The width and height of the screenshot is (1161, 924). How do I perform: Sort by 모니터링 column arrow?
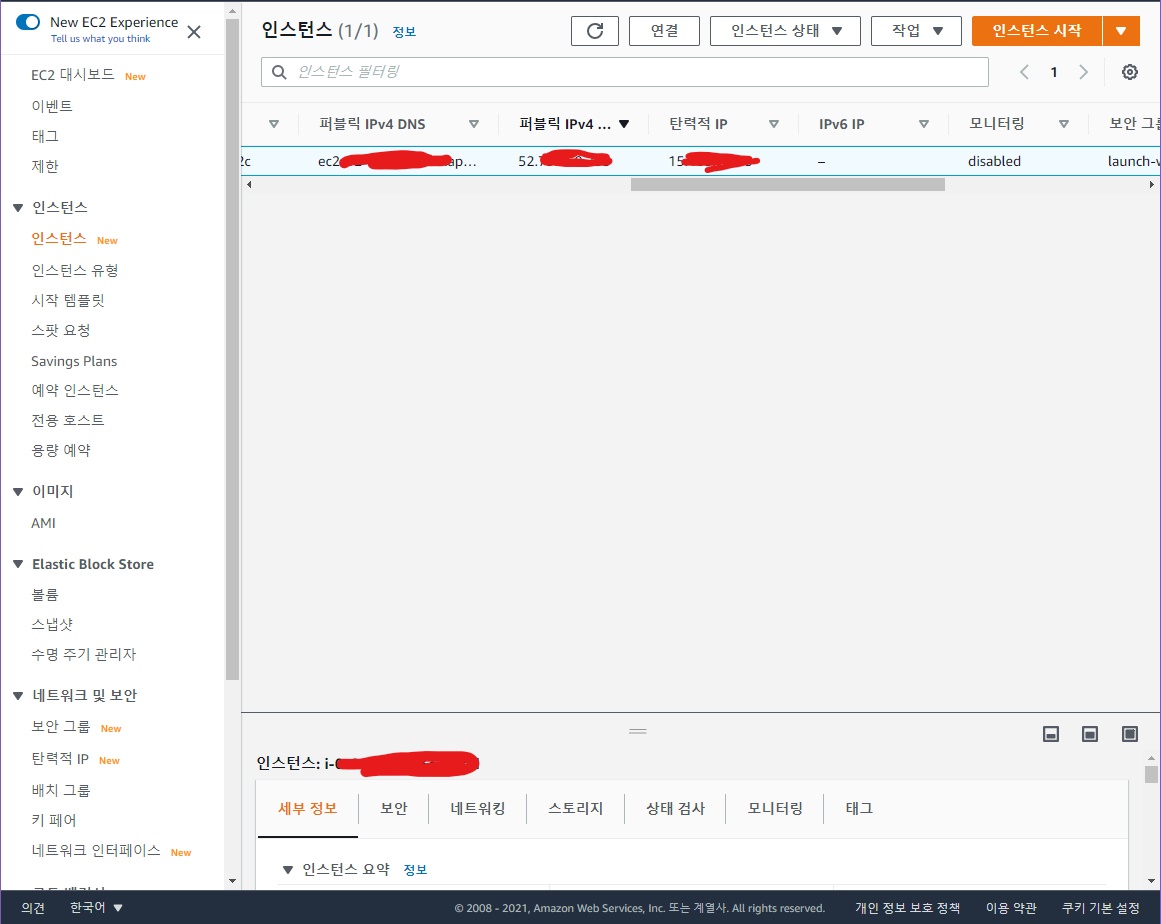pyautogui.click(x=1063, y=124)
